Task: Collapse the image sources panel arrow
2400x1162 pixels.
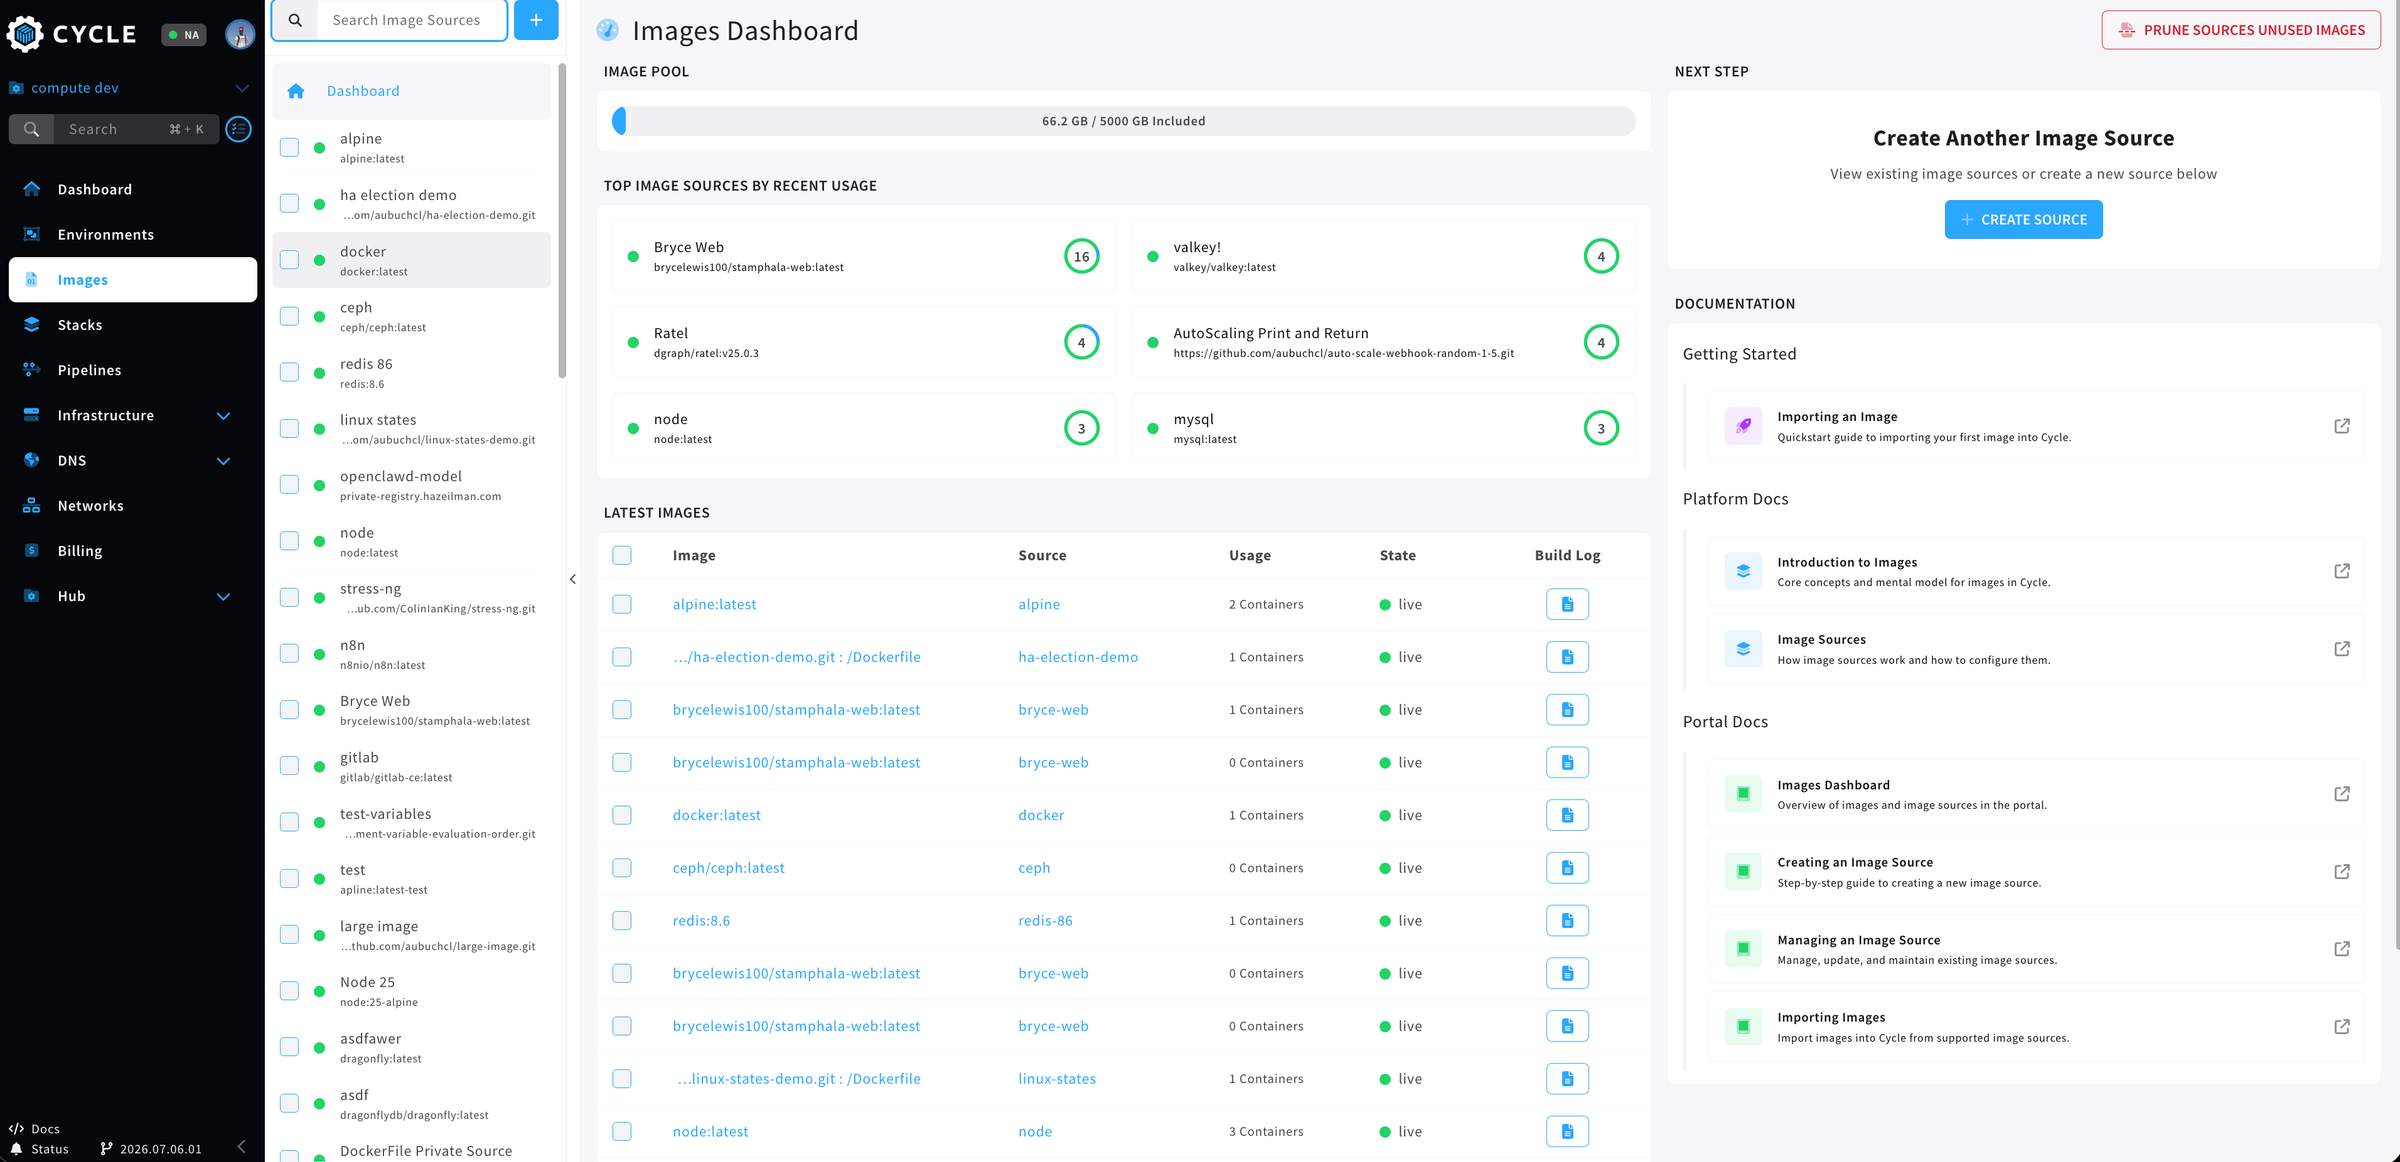Action: [x=573, y=579]
